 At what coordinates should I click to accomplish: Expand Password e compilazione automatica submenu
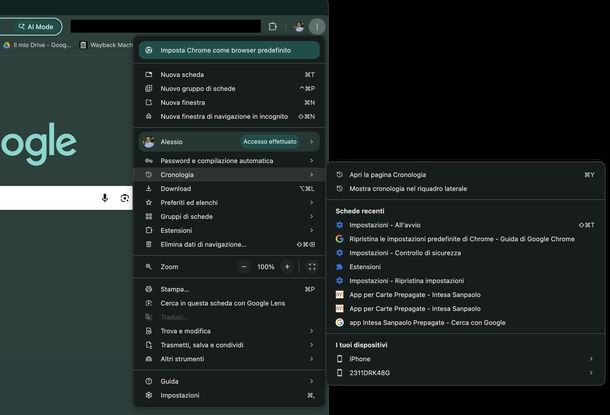pyautogui.click(x=229, y=161)
